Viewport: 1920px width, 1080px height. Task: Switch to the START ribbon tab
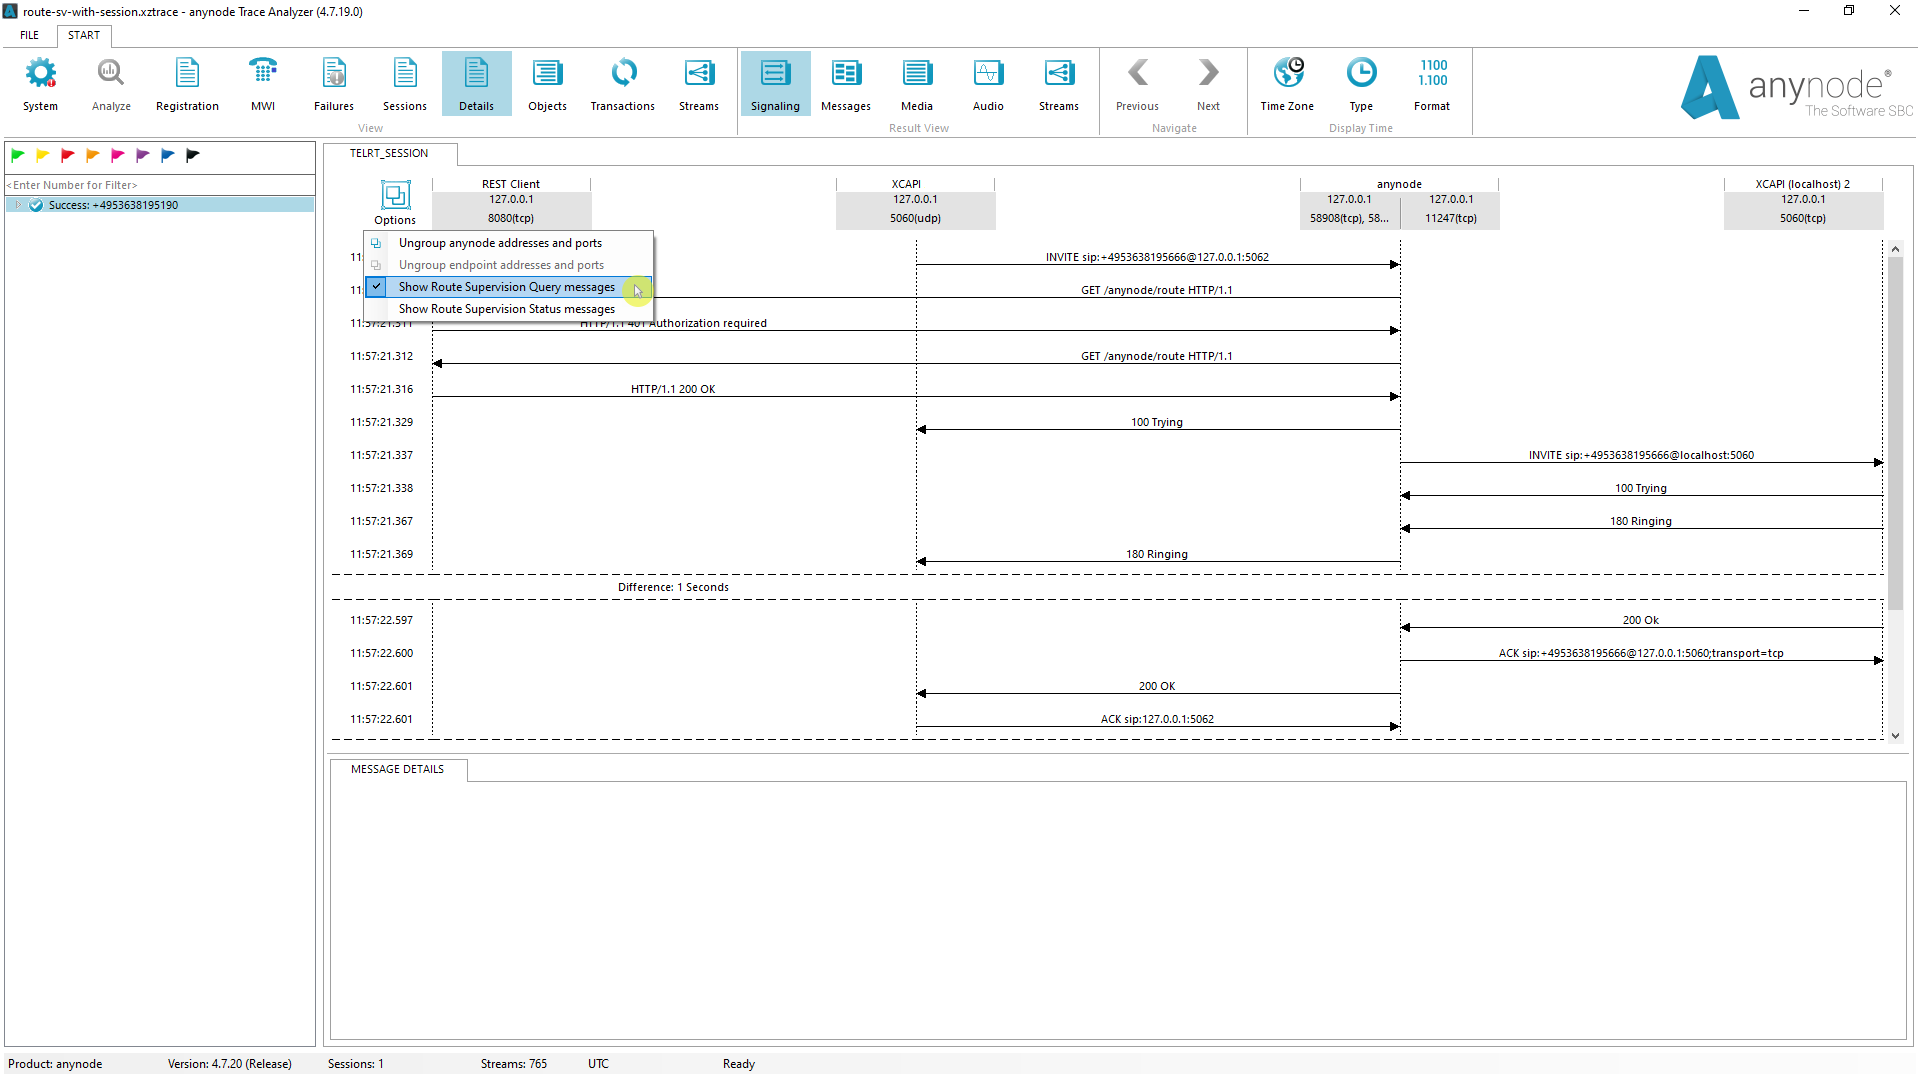pyautogui.click(x=84, y=35)
